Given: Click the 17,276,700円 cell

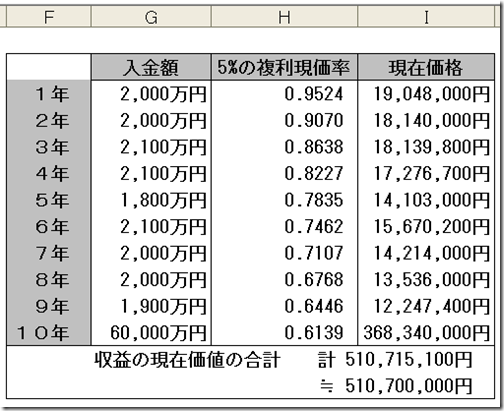Looking at the screenshot, I should [426, 173].
